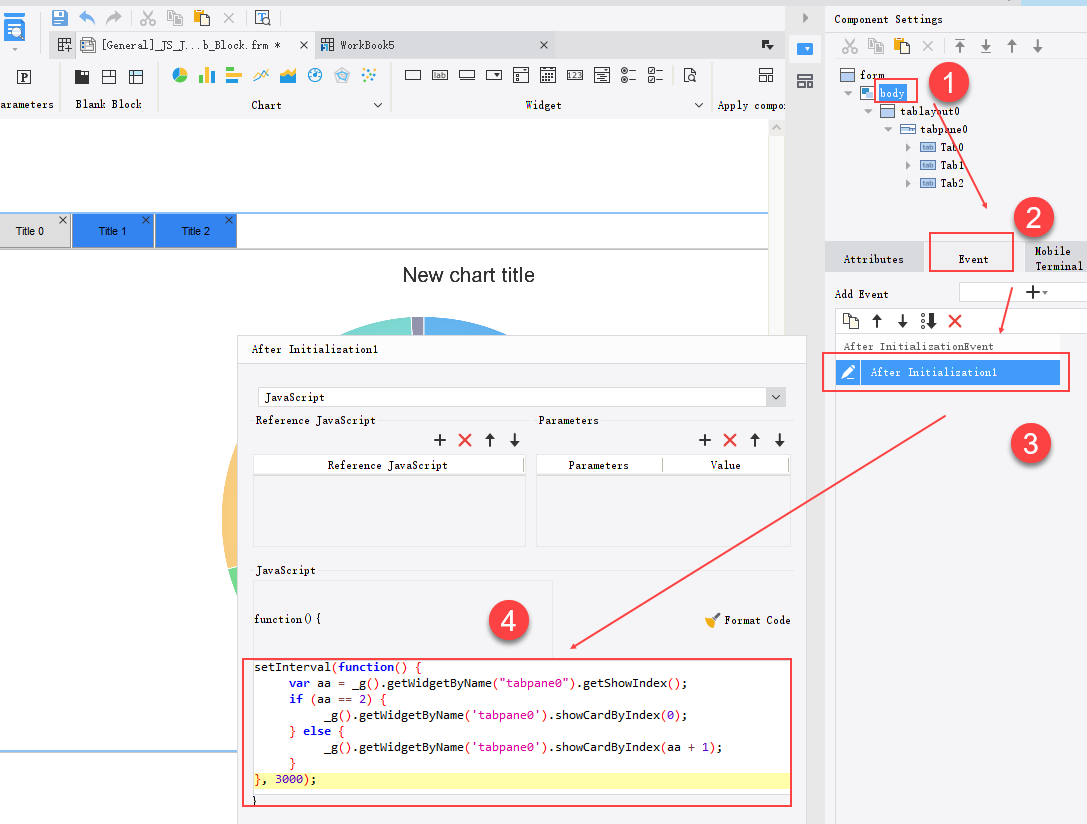Delete a parameter with the red X

[730, 440]
